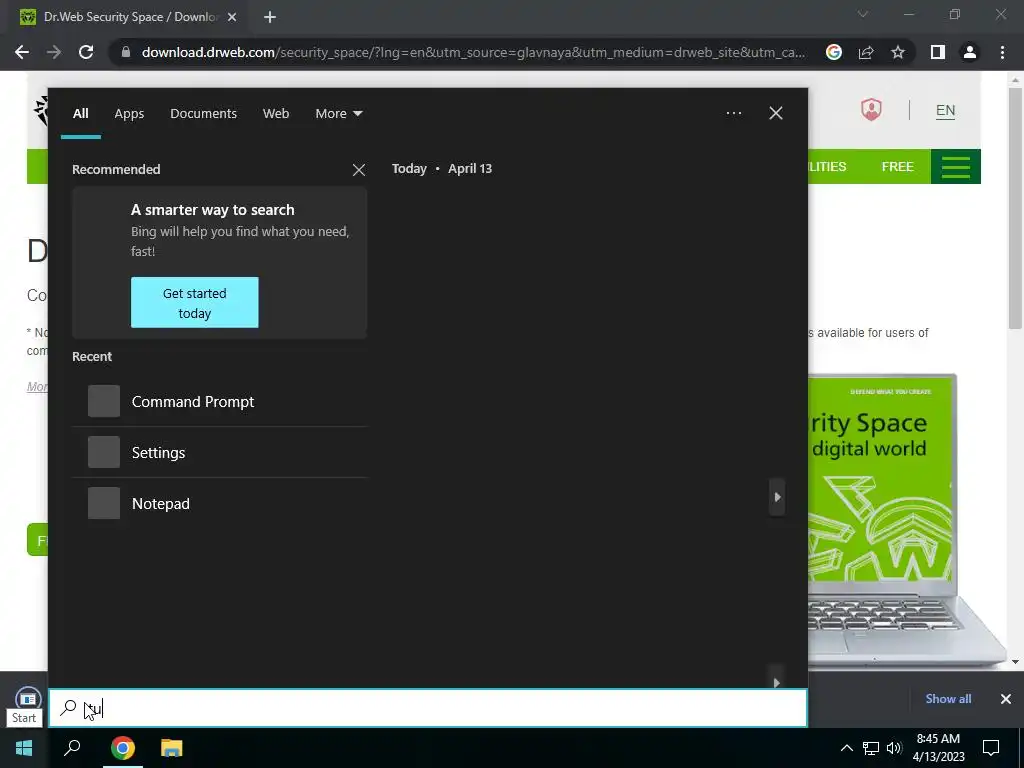1024x768 pixels.
Task: Open the Google icon in the address bar
Action: (833, 52)
